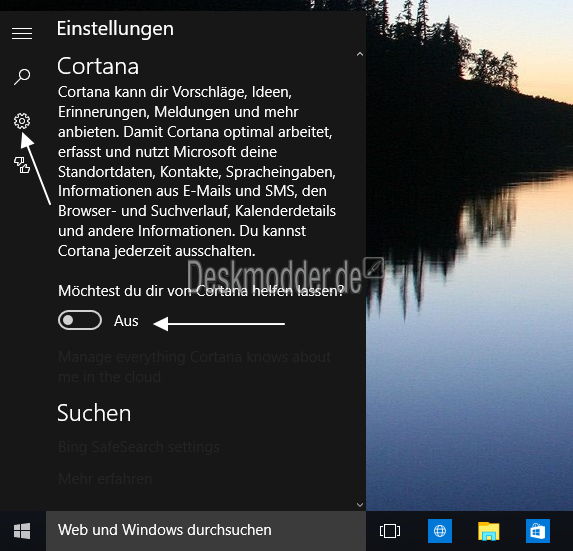Open the settings gear icon in sidebar
Screen dimensions: 573x551
[x=22, y=121]
